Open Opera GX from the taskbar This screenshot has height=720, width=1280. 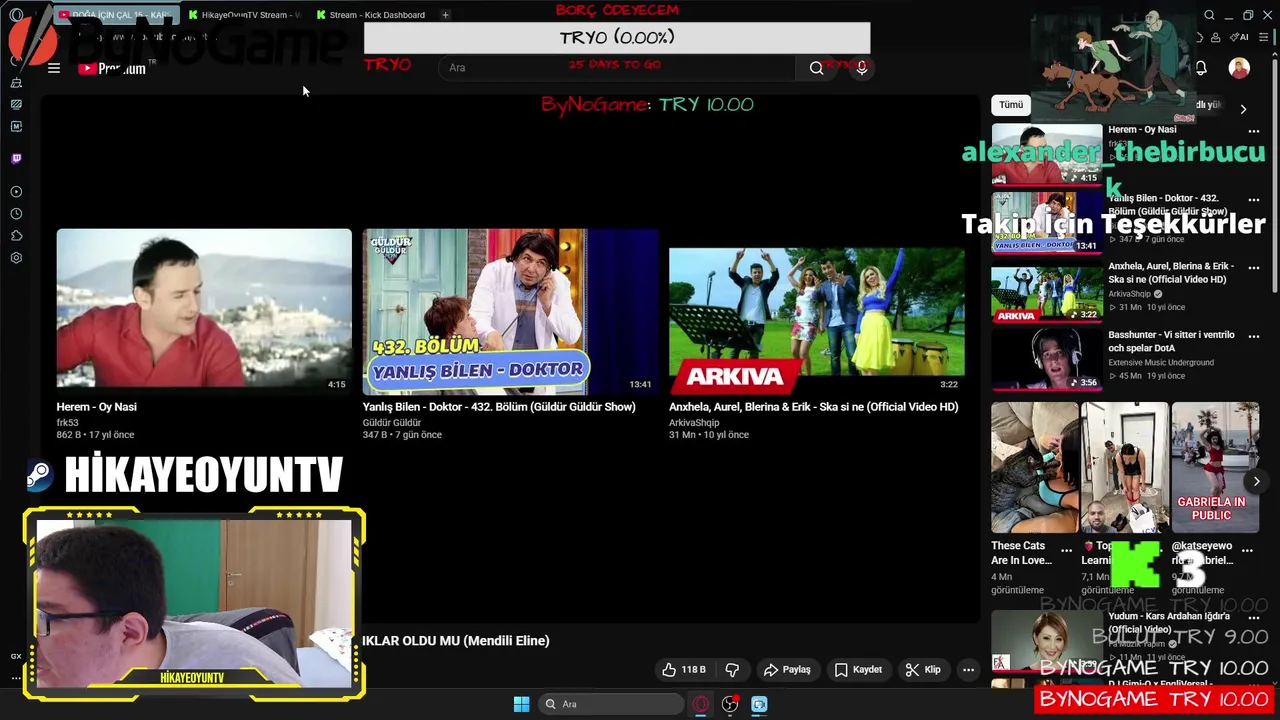point(700,704)
